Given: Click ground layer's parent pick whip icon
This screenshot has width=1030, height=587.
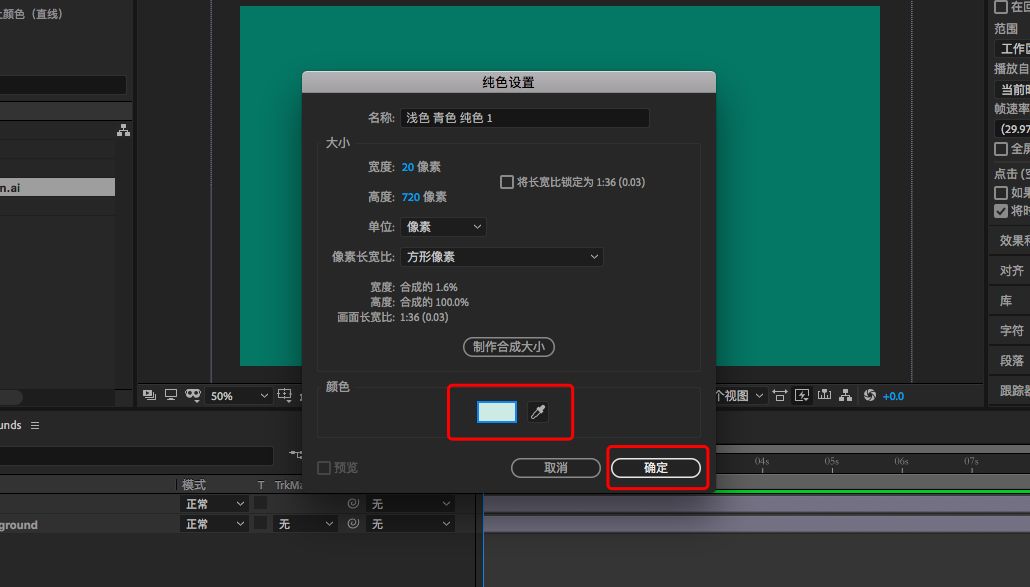Looking at the screenshot, I should 353,523.
